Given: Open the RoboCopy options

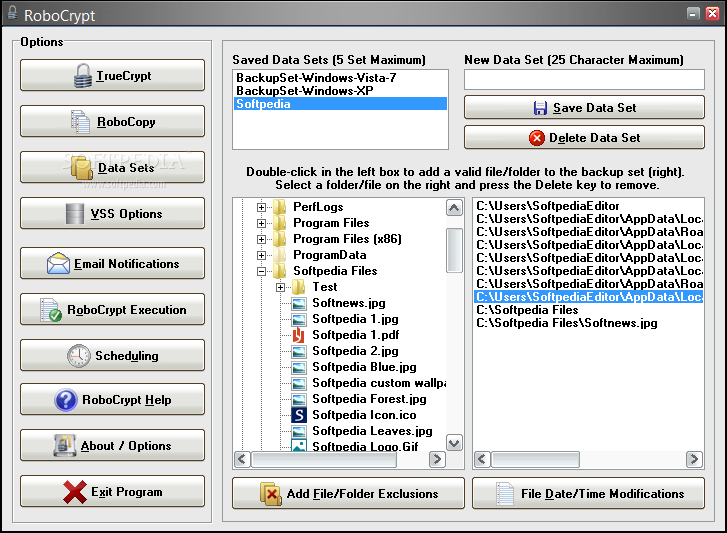Looking at the screenshot, I should click(x=112, y=121).
